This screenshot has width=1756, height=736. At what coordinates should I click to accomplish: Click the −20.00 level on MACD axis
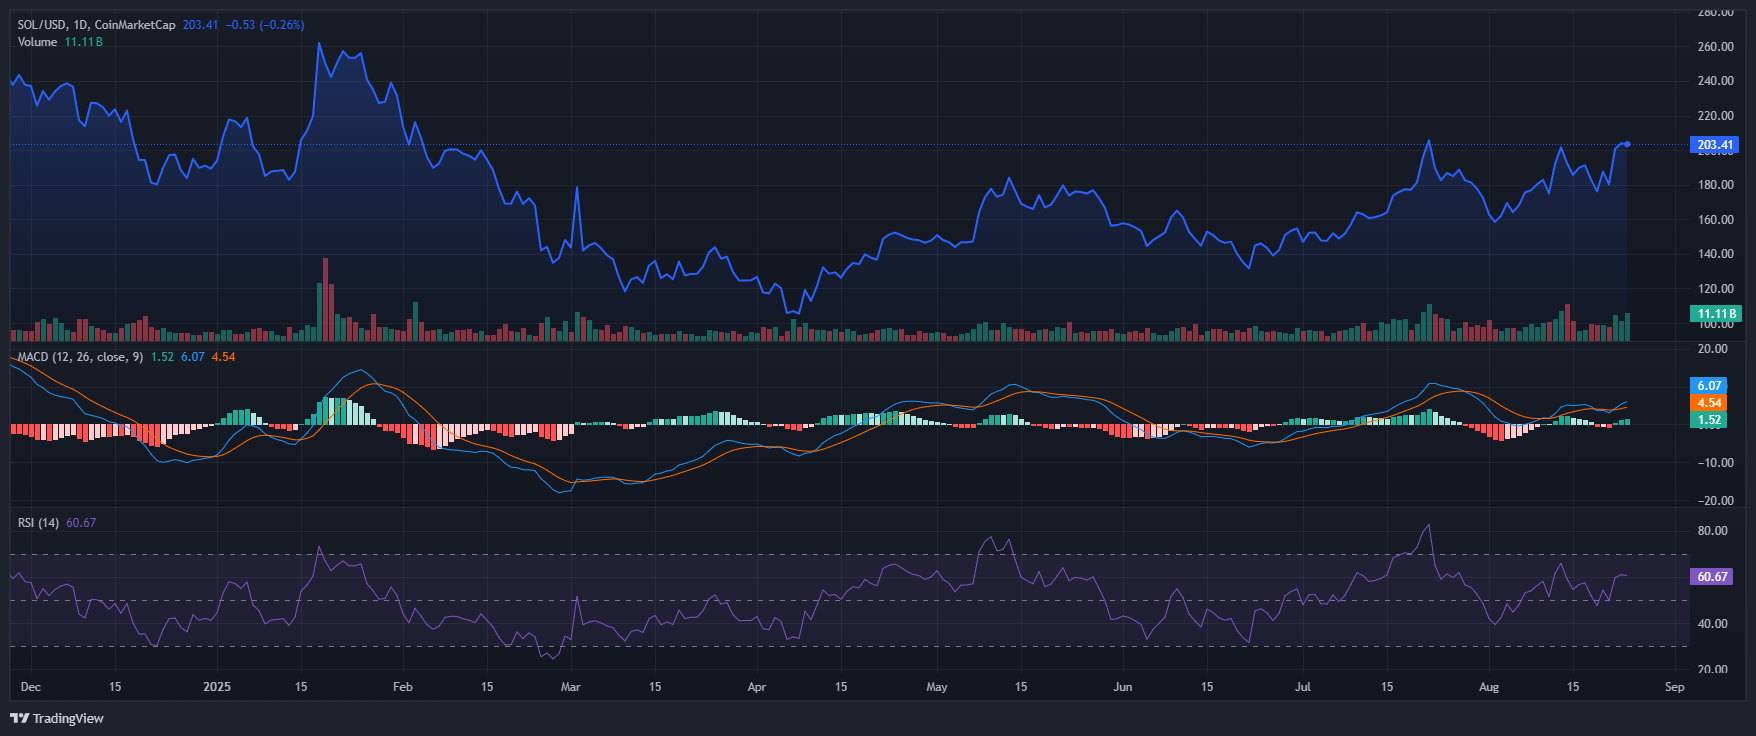[x=1712, y=501]
